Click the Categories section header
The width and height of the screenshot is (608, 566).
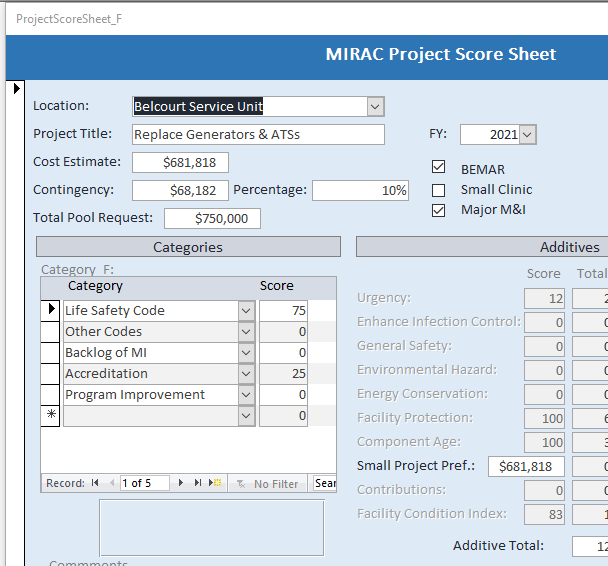188,247
